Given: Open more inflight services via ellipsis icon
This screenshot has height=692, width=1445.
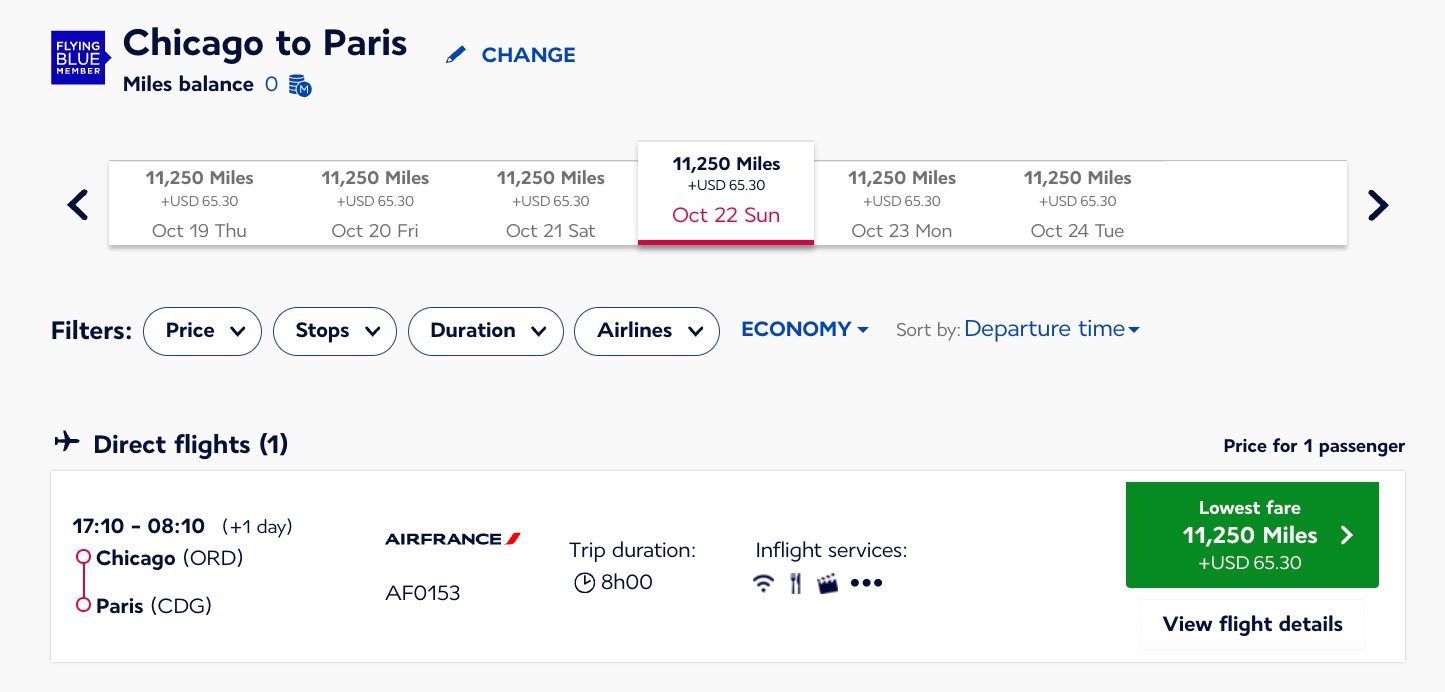Looking at the screenshot, I should 866,583.
